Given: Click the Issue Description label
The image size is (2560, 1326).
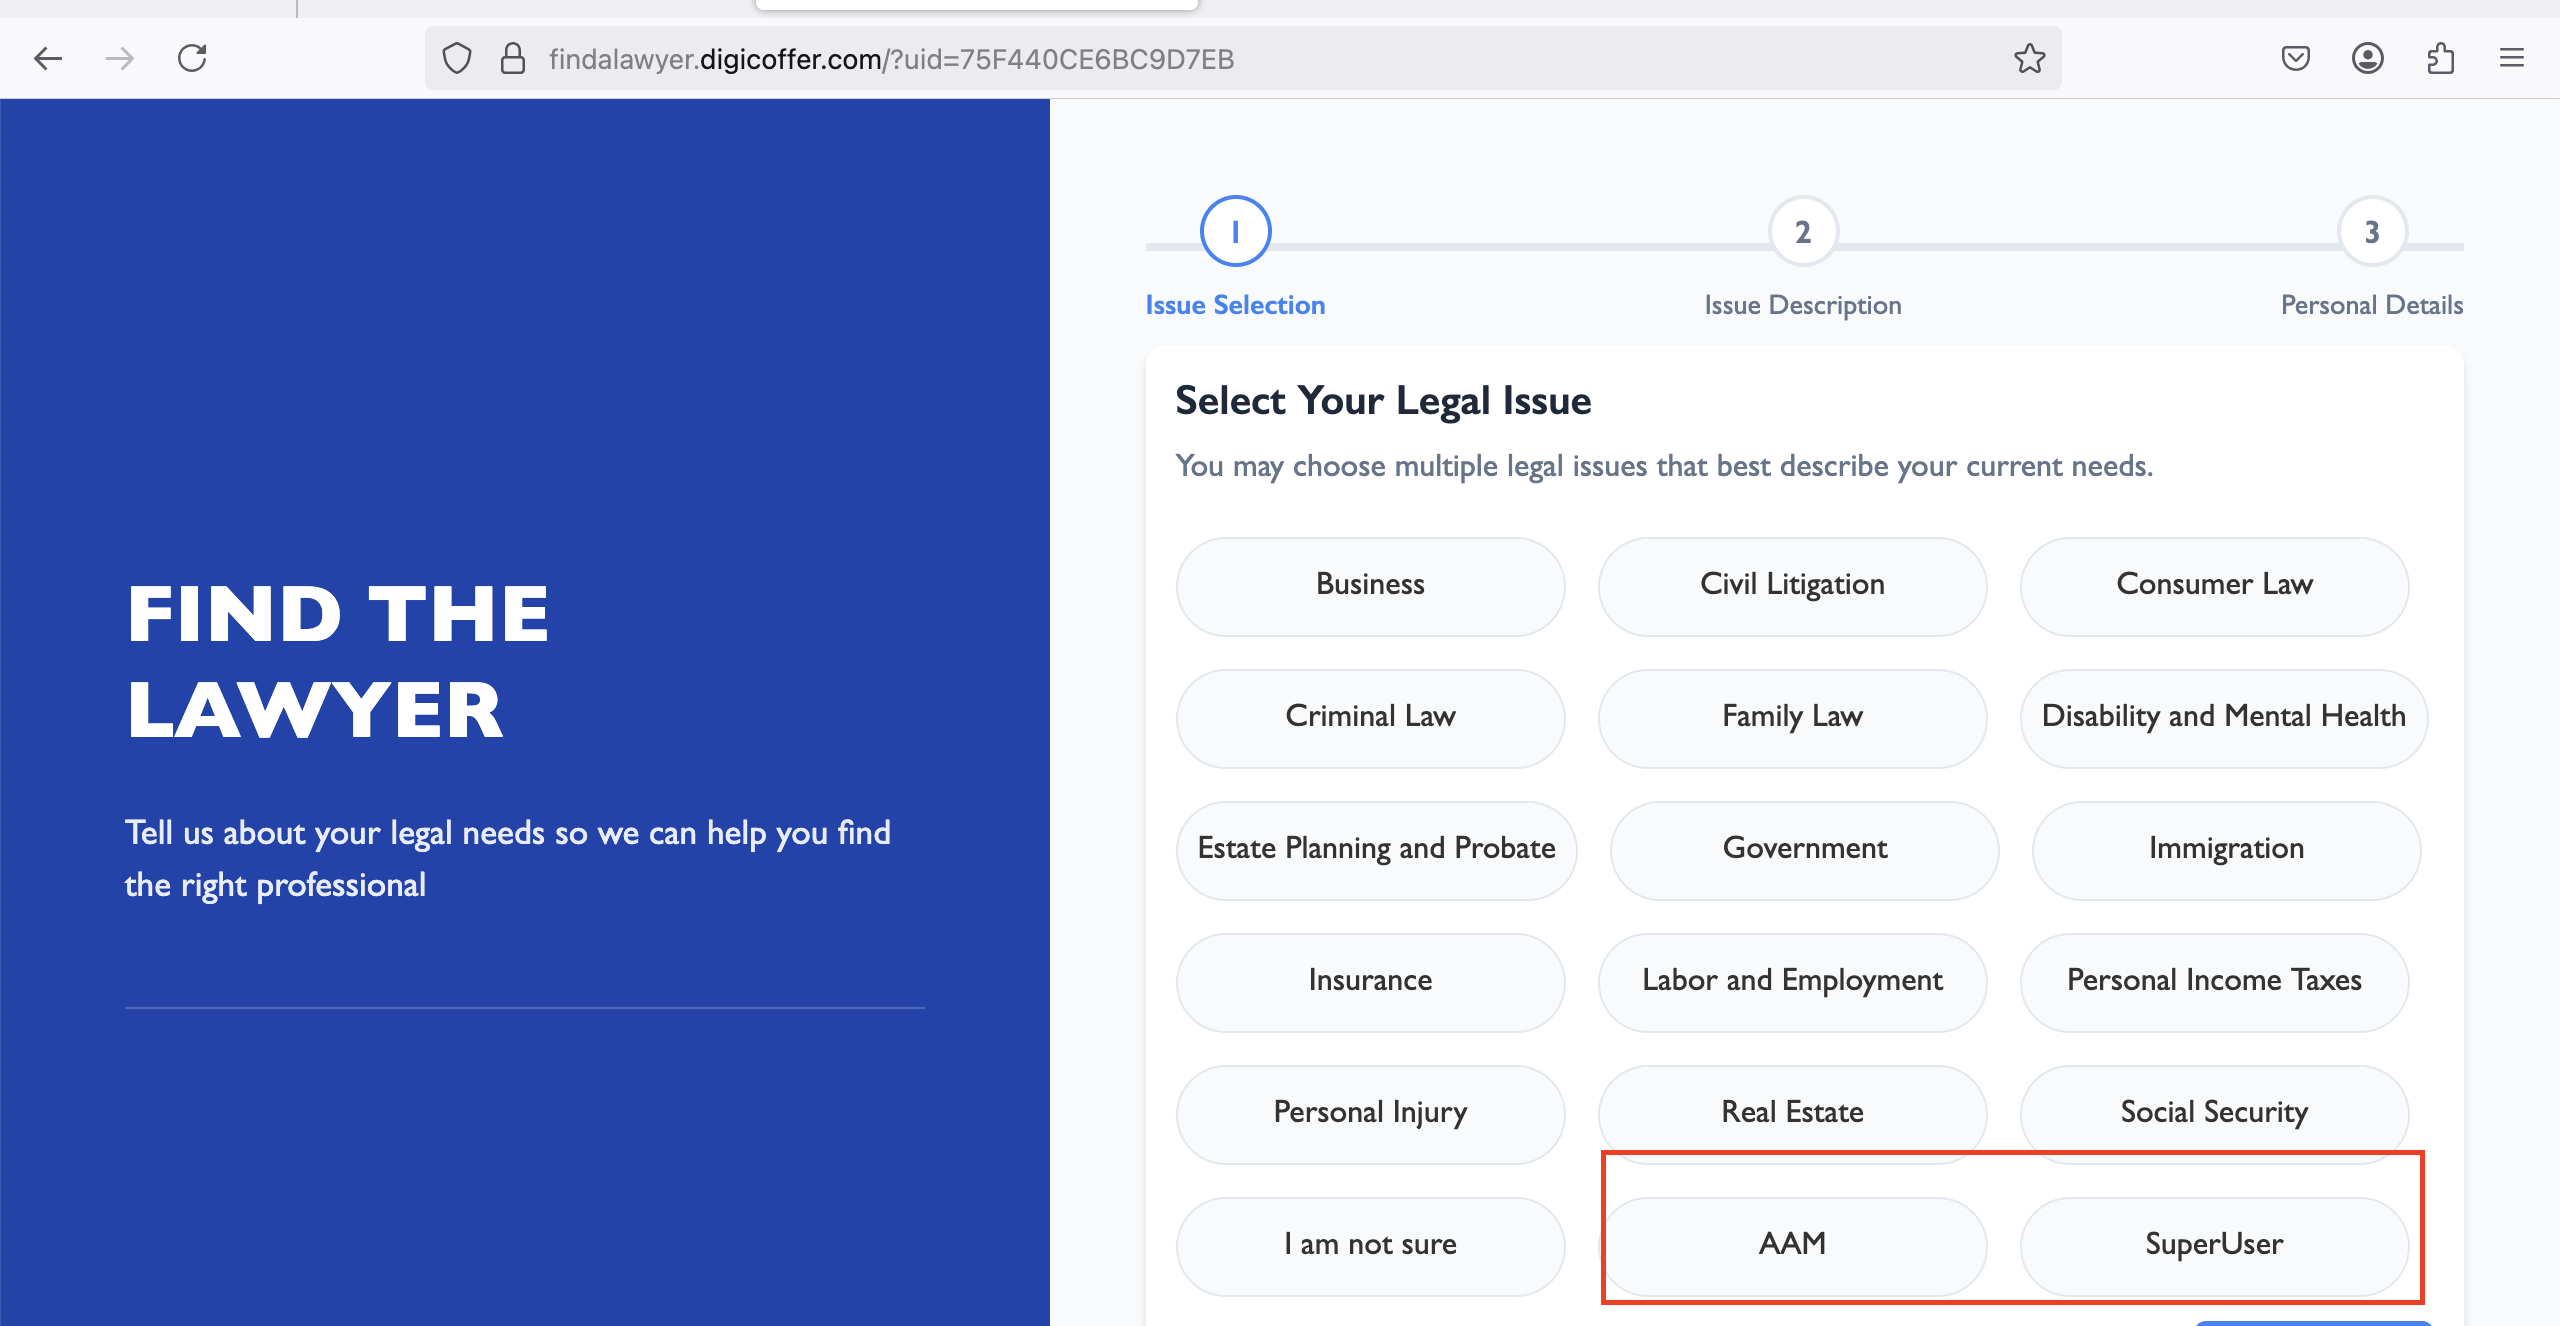Looking at the screenshot, I should coord(1803,305).
